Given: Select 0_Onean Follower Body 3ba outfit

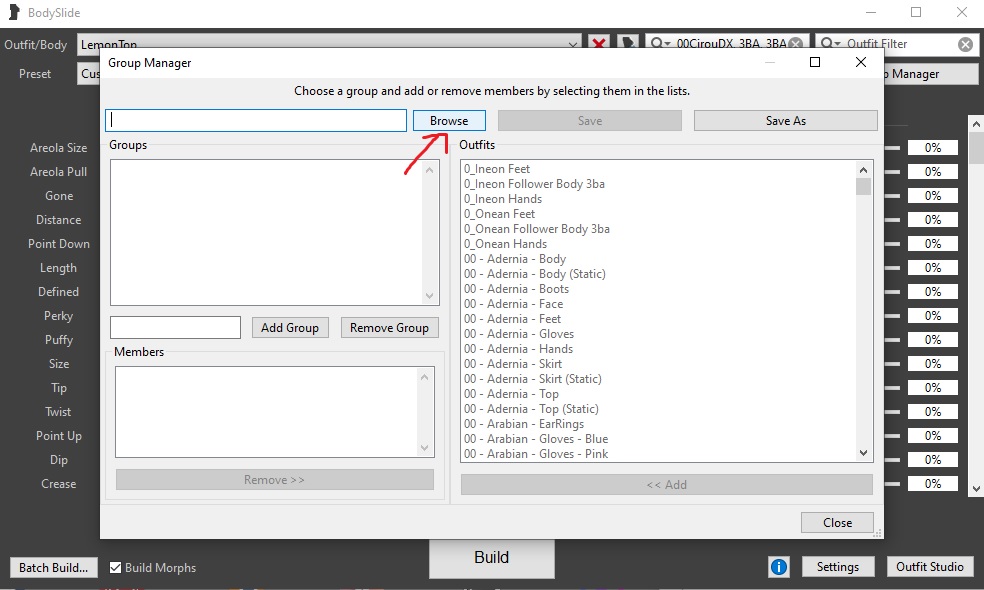Looking at the screenshot, I should click(x=536, y=229).
